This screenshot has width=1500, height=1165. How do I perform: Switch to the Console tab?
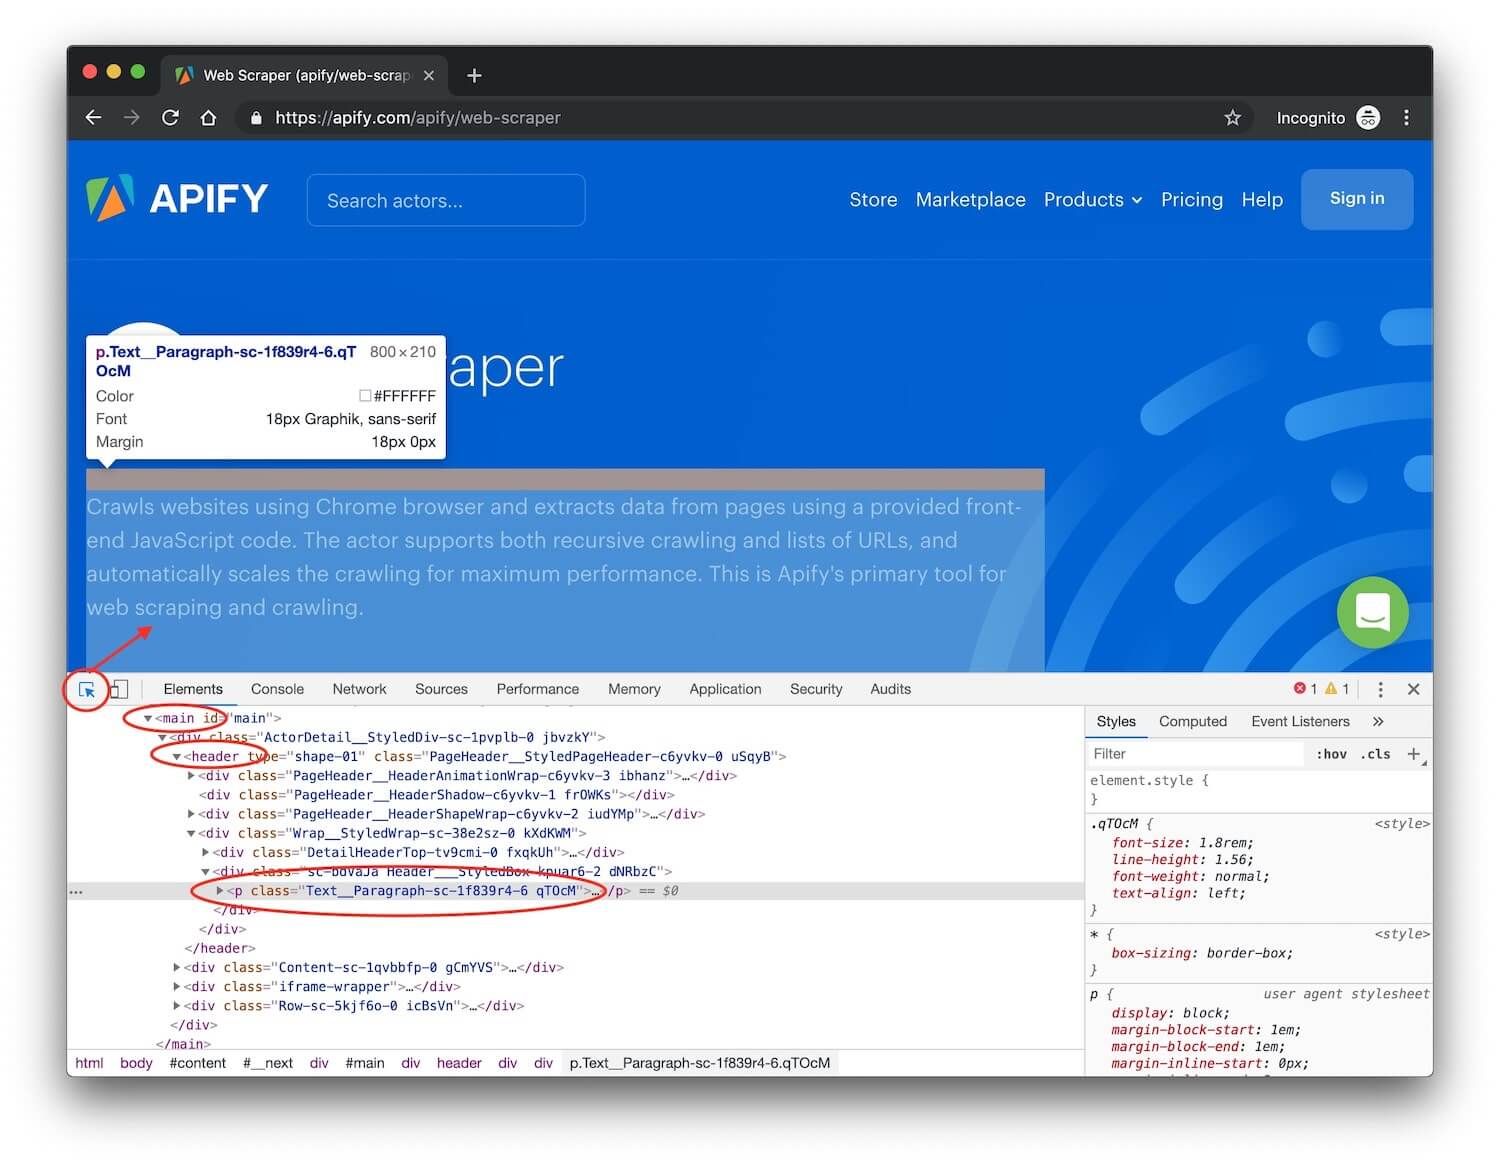[277, 689]
